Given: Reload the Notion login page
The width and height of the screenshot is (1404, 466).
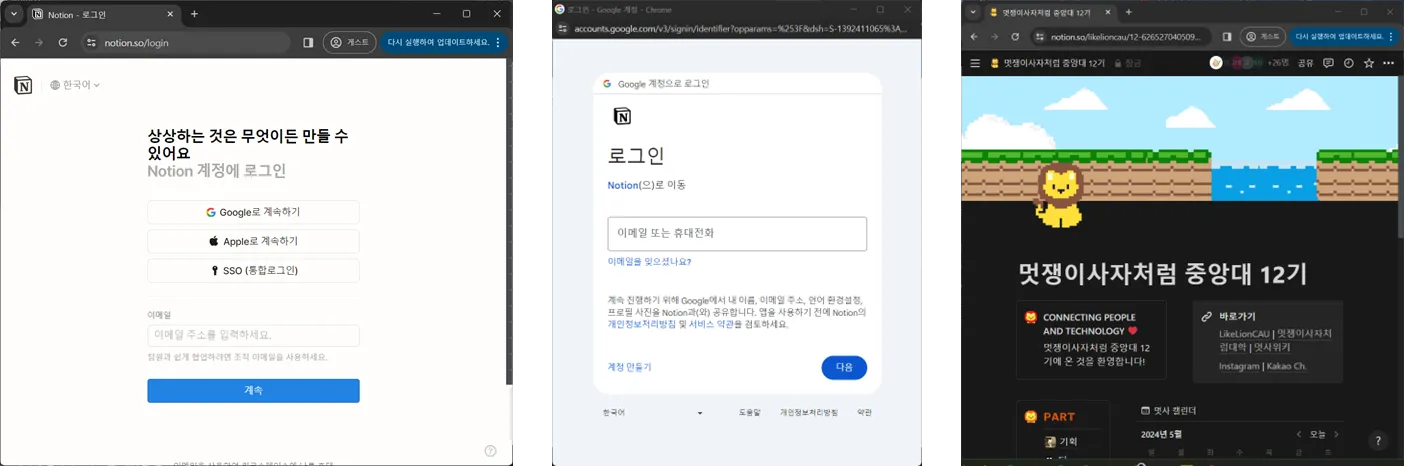Looking at the screenshot, I should 63,43.
